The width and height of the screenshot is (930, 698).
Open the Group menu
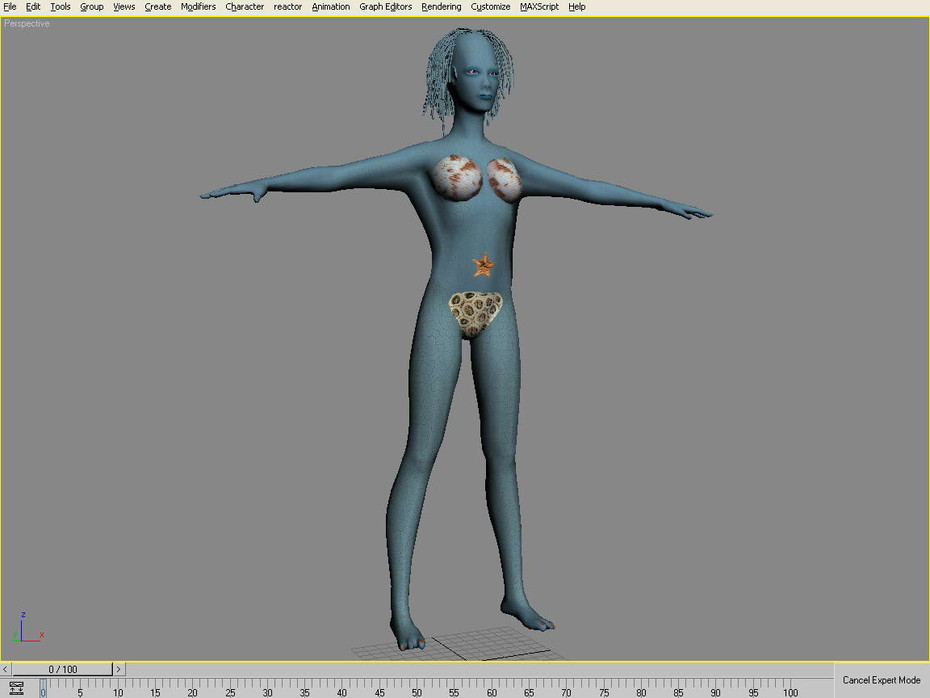pyautogui.click(x=91, y=7)
